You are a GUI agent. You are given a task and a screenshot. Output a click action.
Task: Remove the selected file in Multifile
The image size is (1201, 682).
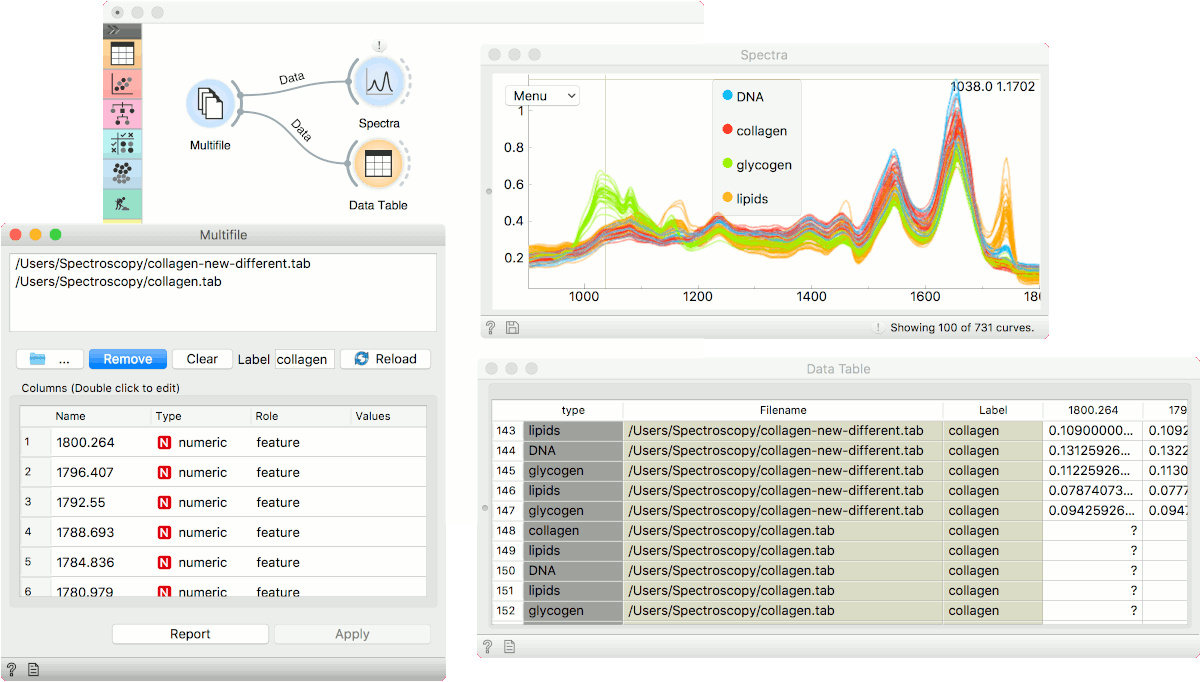tap(127, 358)
